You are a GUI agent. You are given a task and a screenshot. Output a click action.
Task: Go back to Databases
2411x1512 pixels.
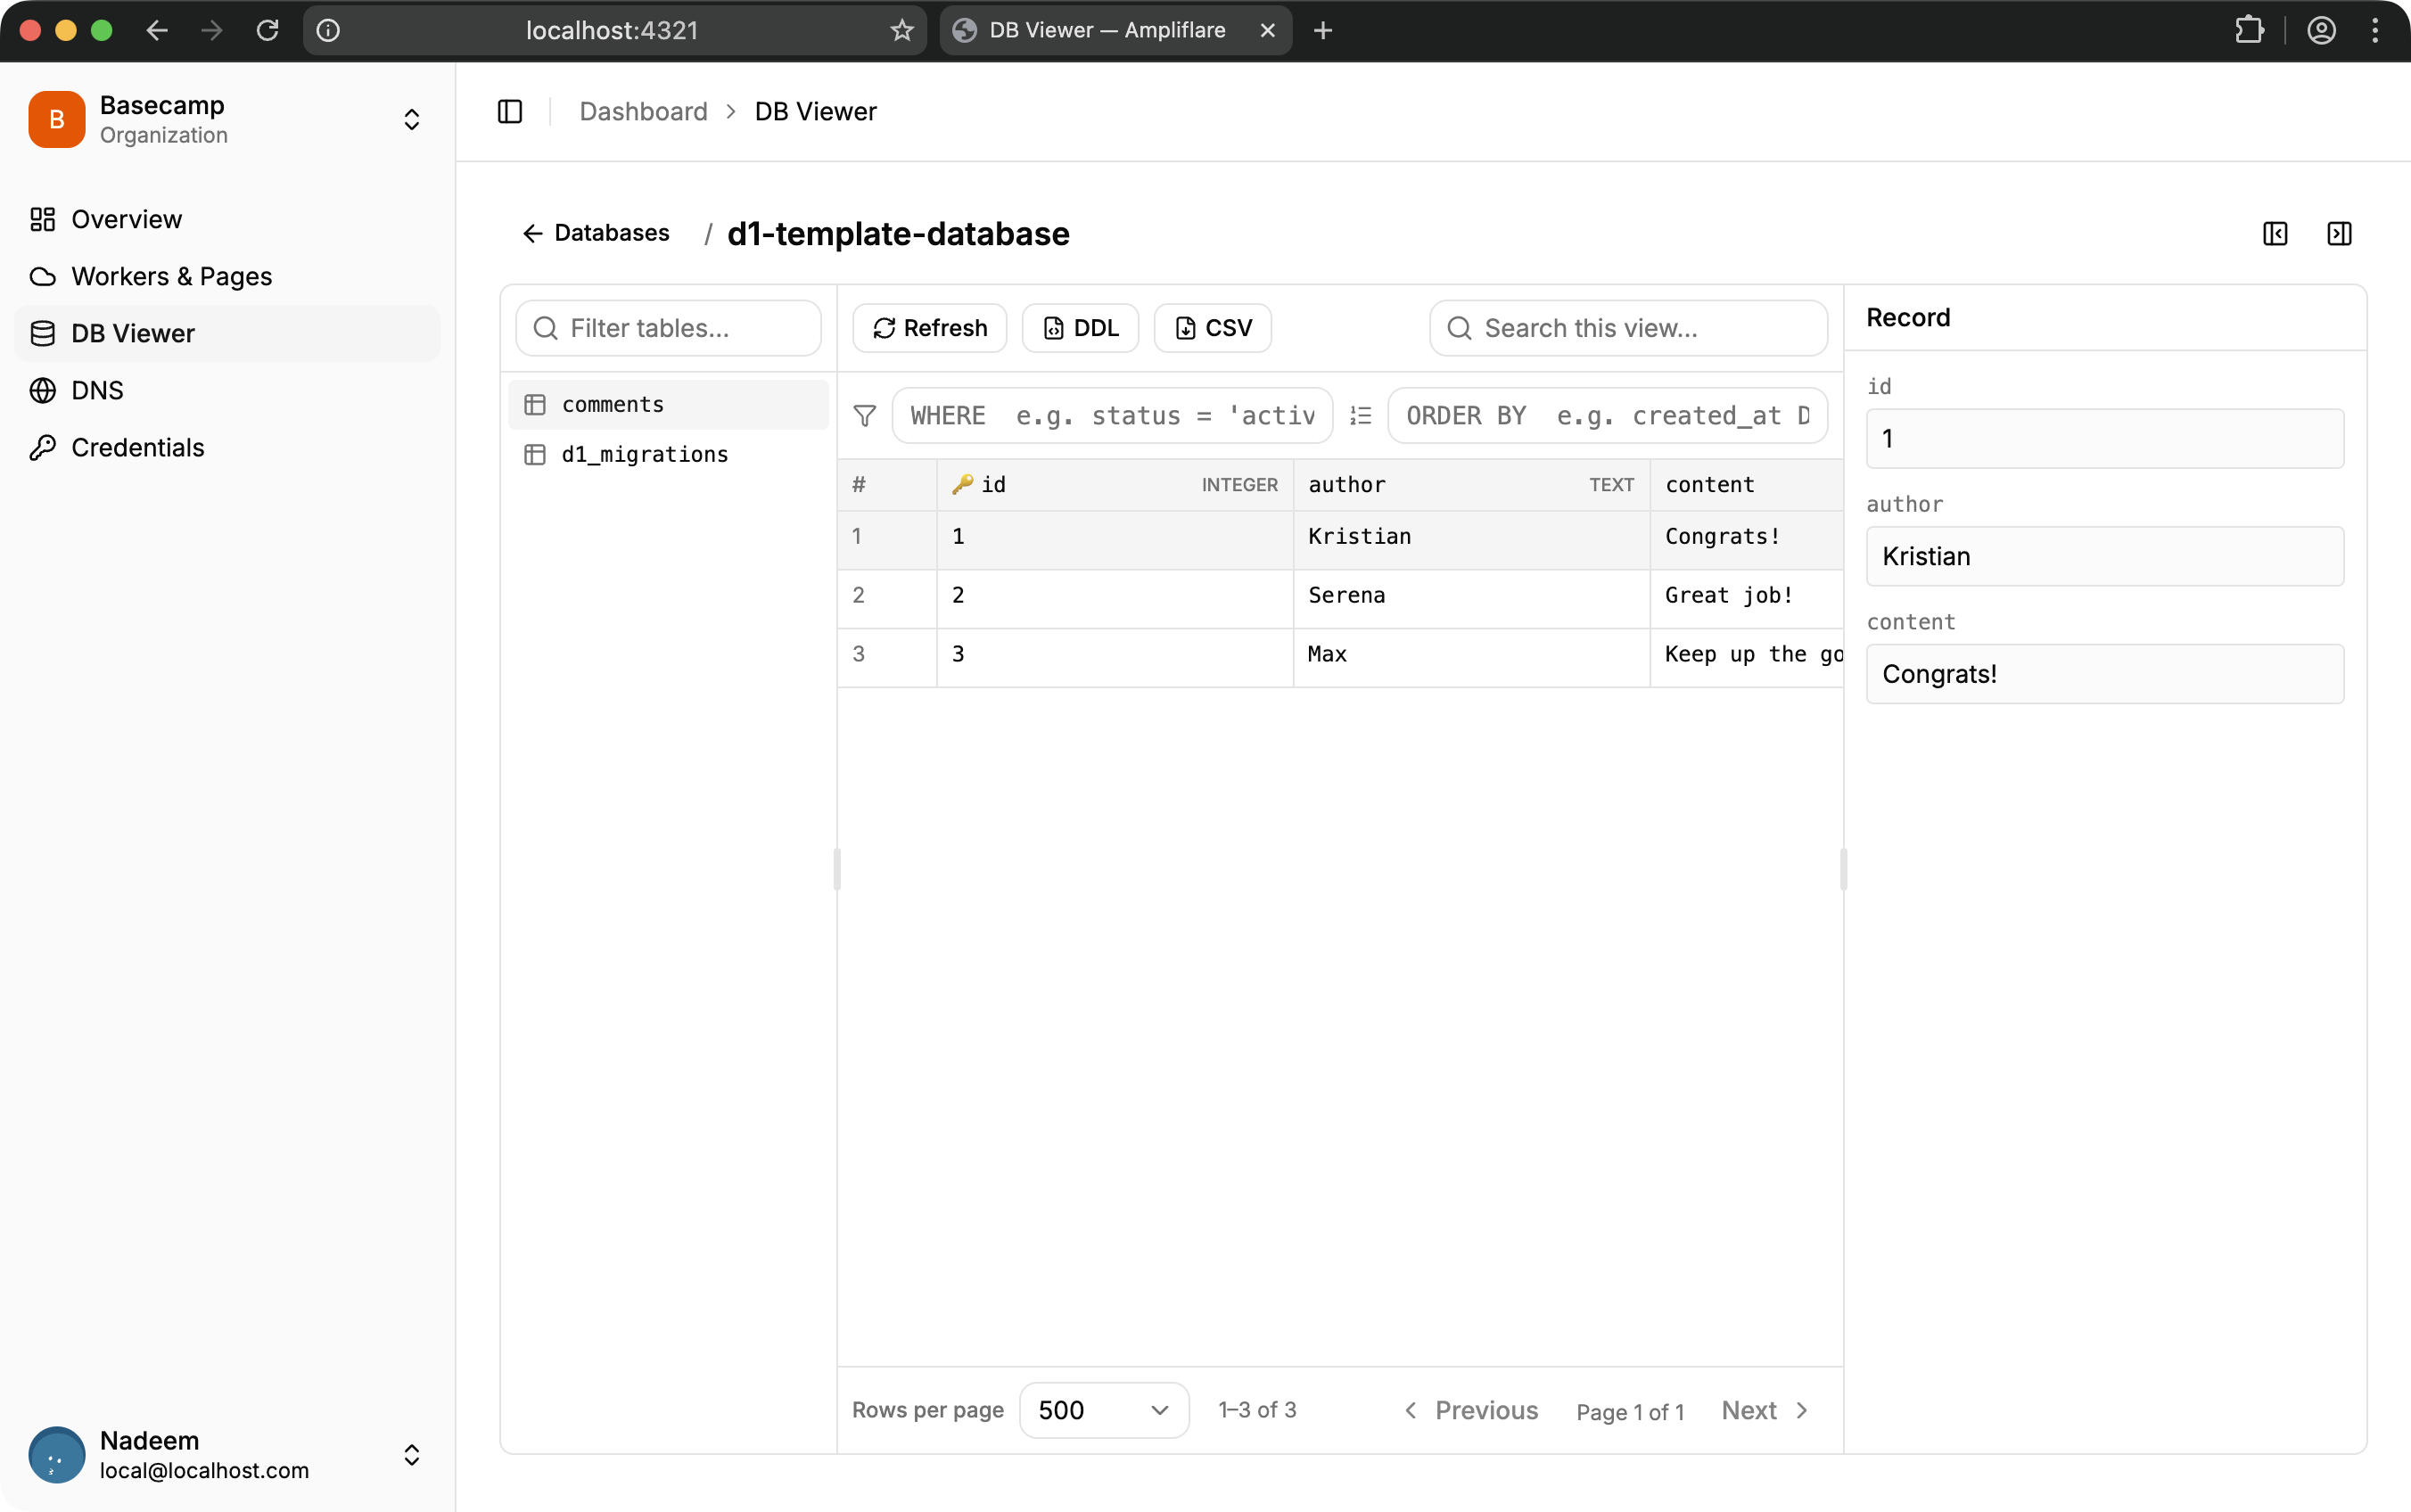tap(596, 233)
